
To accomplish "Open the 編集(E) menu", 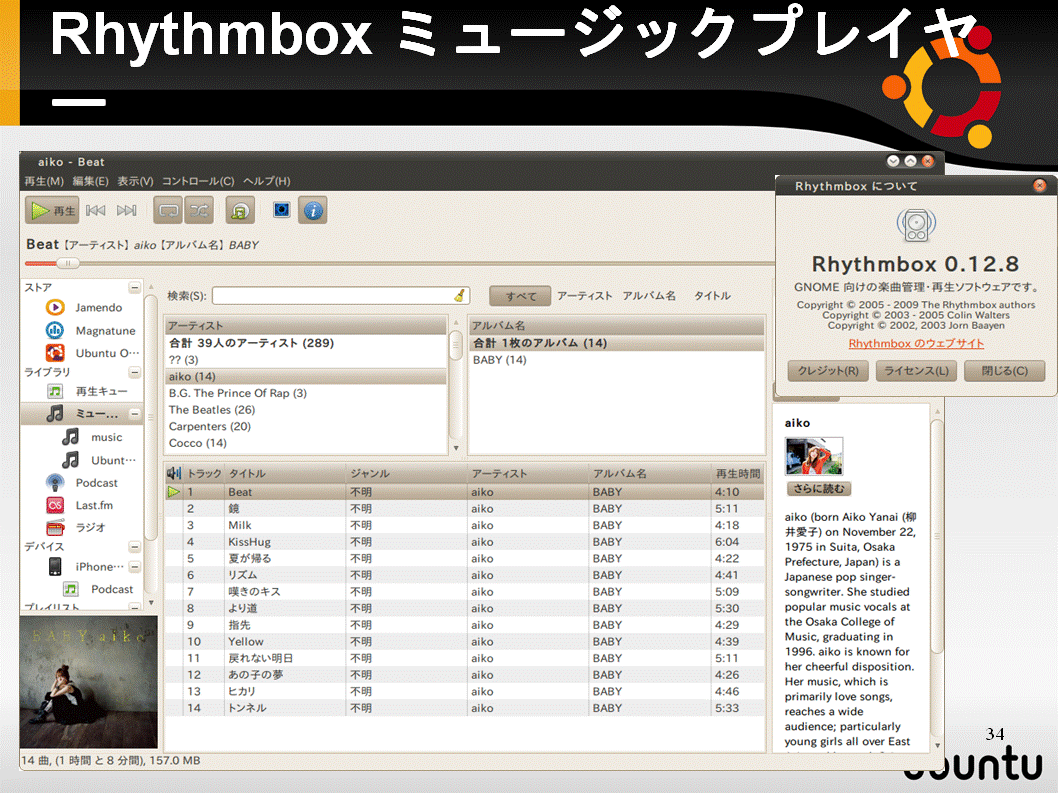I will [x=90, y=181].
